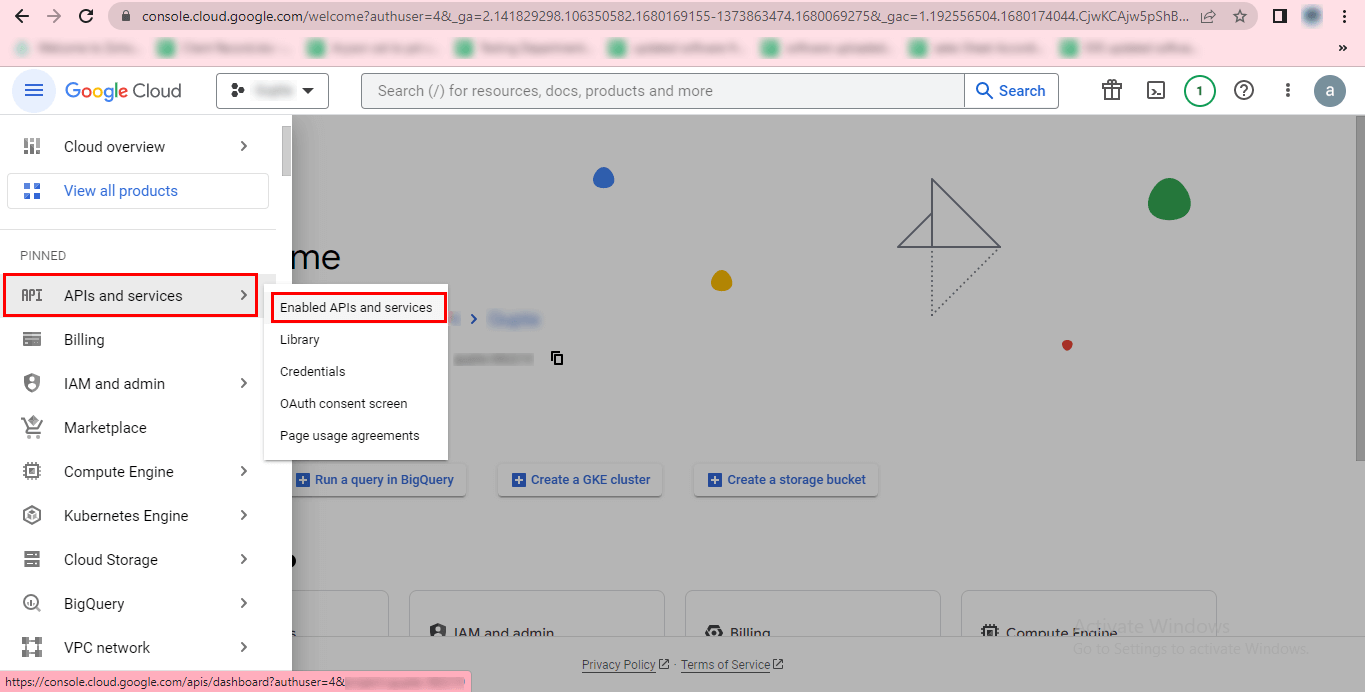Expand Kubernetes Engine chevron

click(x=244, y=516)
